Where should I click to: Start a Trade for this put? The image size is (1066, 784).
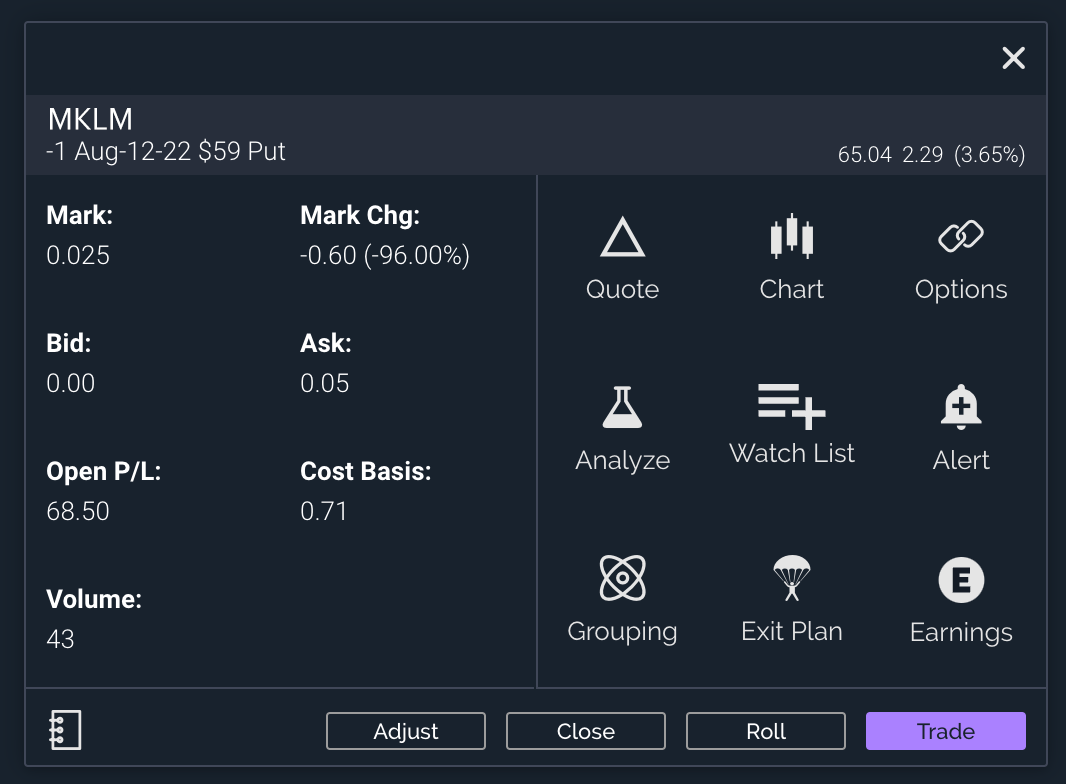945,731
